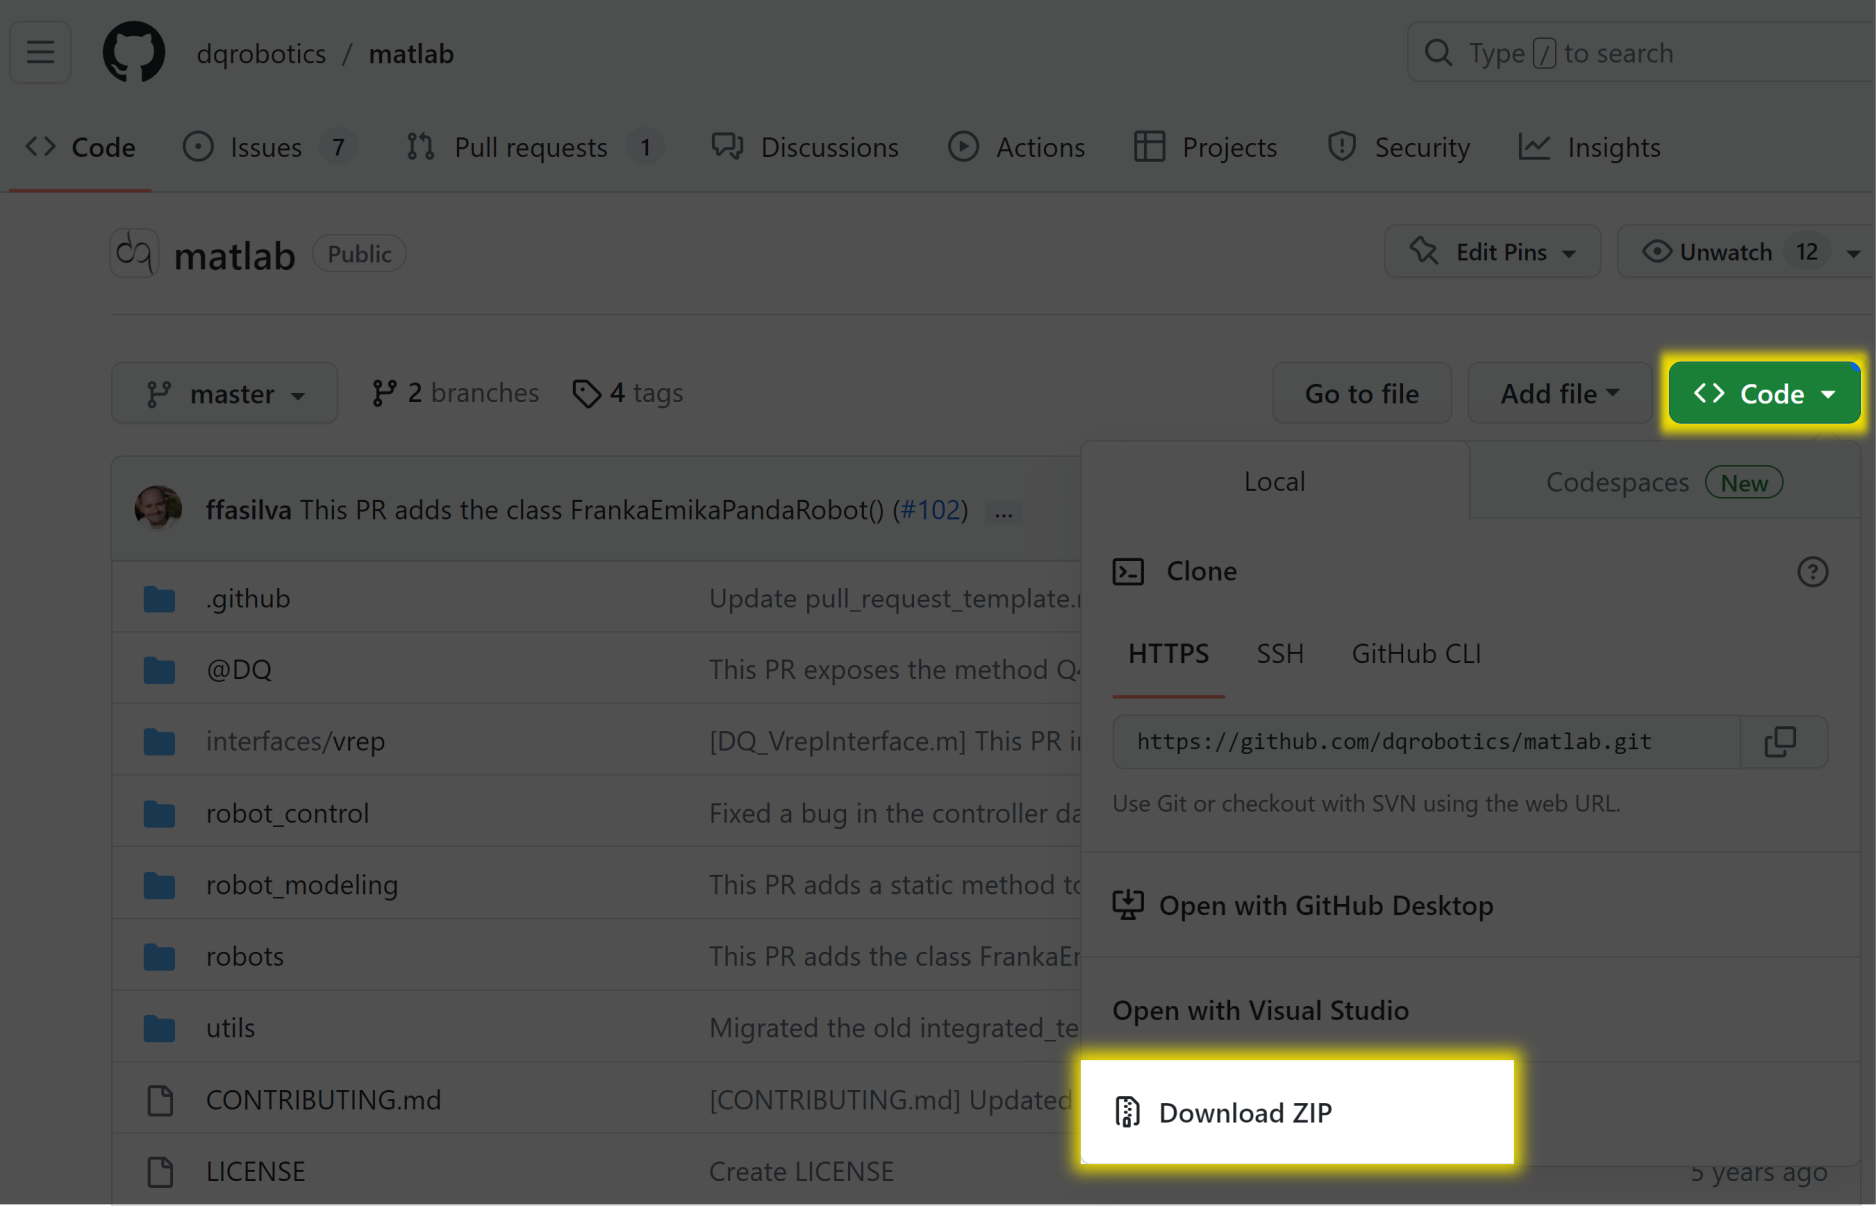Click commit message 'Fixed a bug in the controller'
This screenshot has height=1206, width=1876.
point(894,813)
